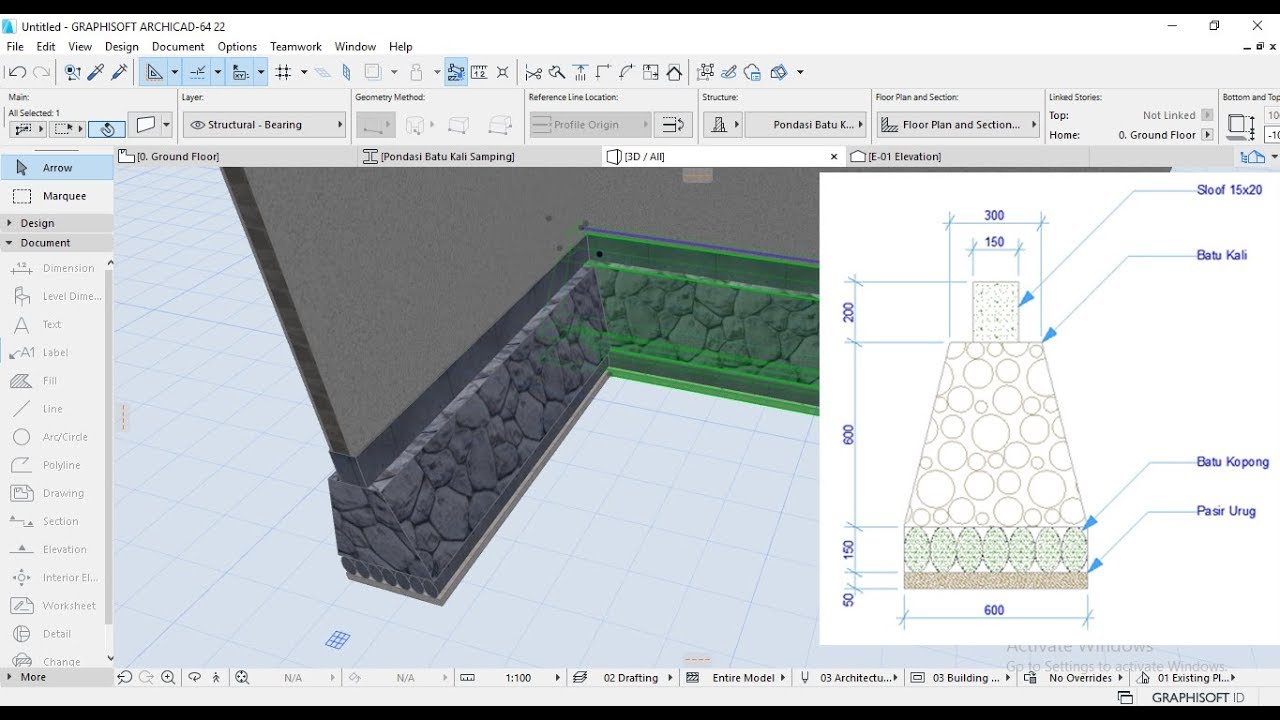Select the Section tool
Image resolution: width=1280 pixels, height=720 pixels.
(x=54, y=521)
